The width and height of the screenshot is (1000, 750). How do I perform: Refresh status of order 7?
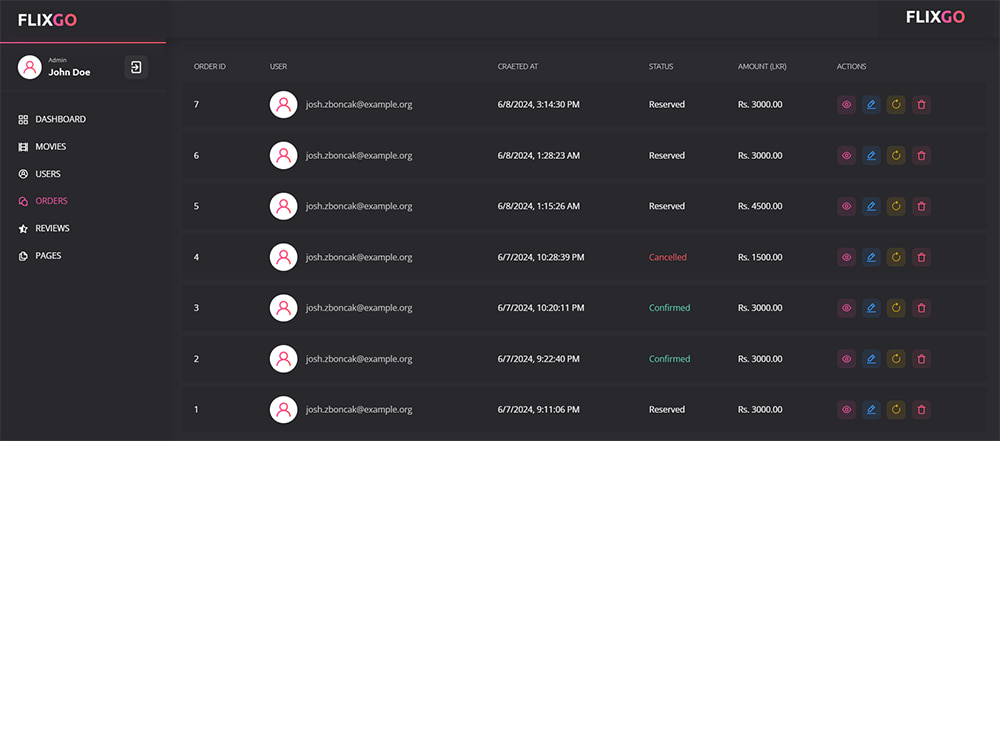pos(896,105)
